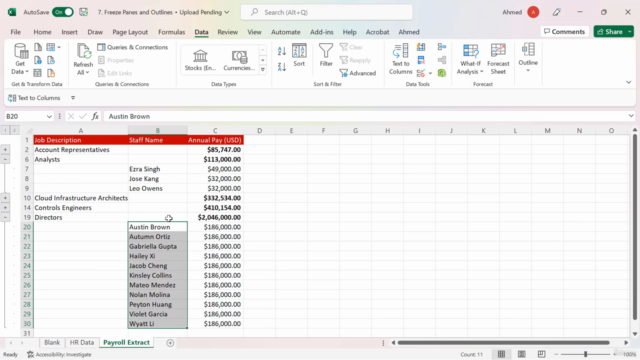Viewport: 640px width, 360px height.
Task: Open Advanced filter options
Action: coord(358,73)
